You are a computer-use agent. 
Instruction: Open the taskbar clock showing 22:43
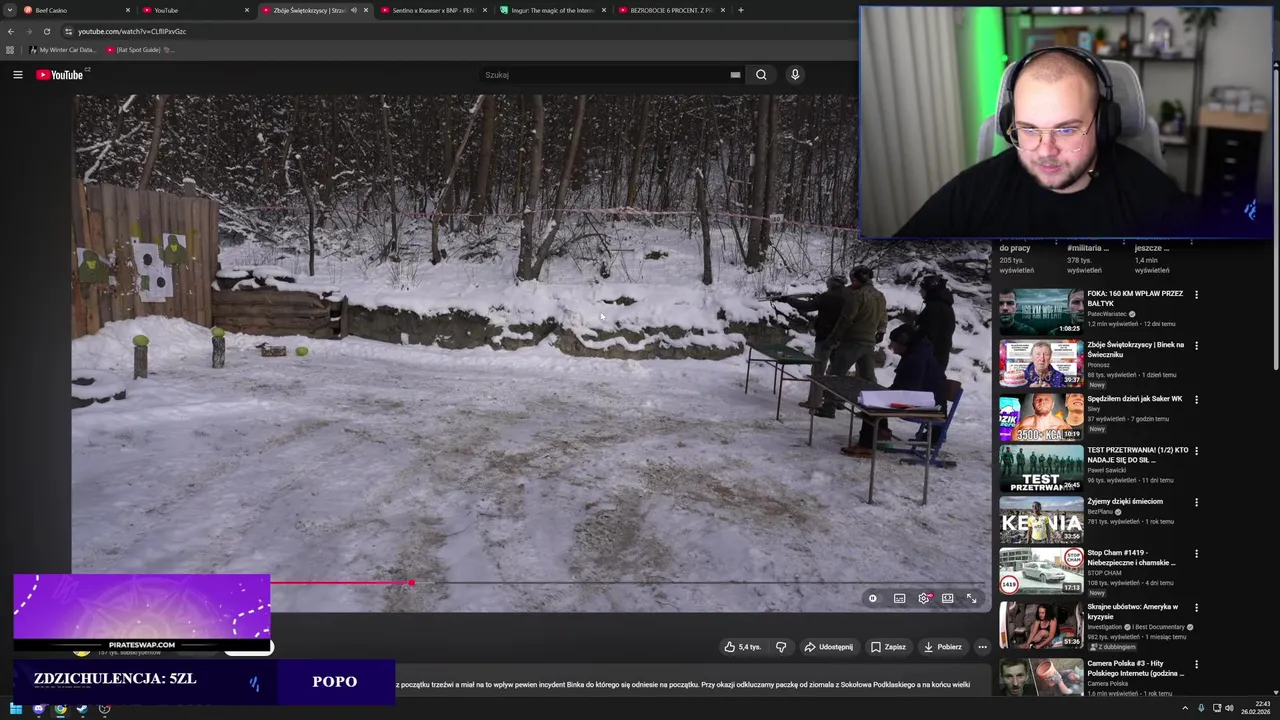(1255, 709)
